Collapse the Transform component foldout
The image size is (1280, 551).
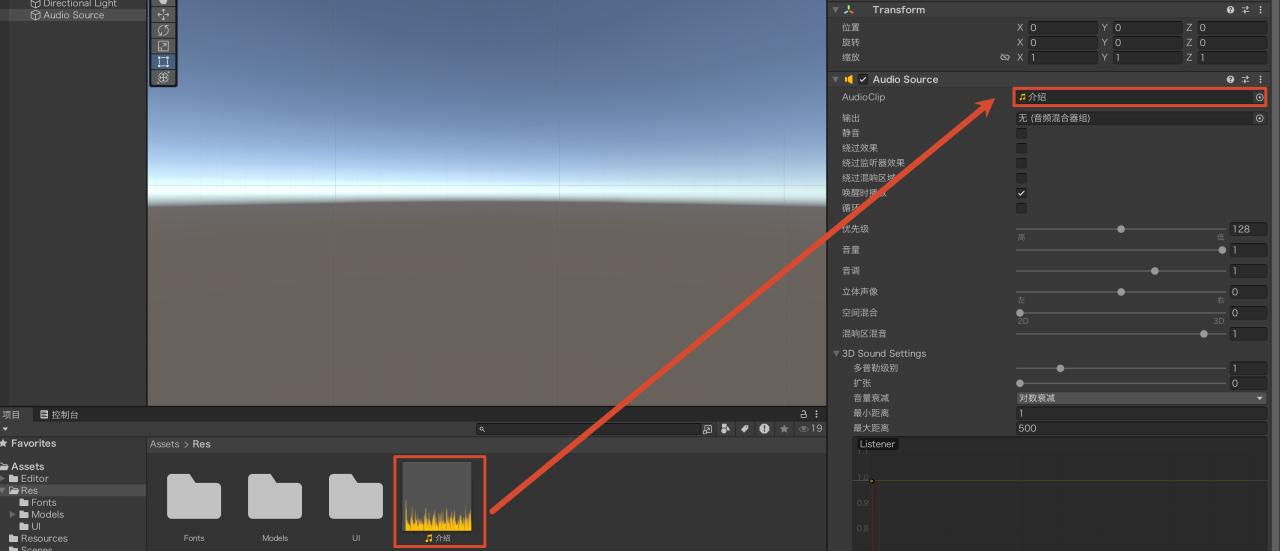pos(836,9)
